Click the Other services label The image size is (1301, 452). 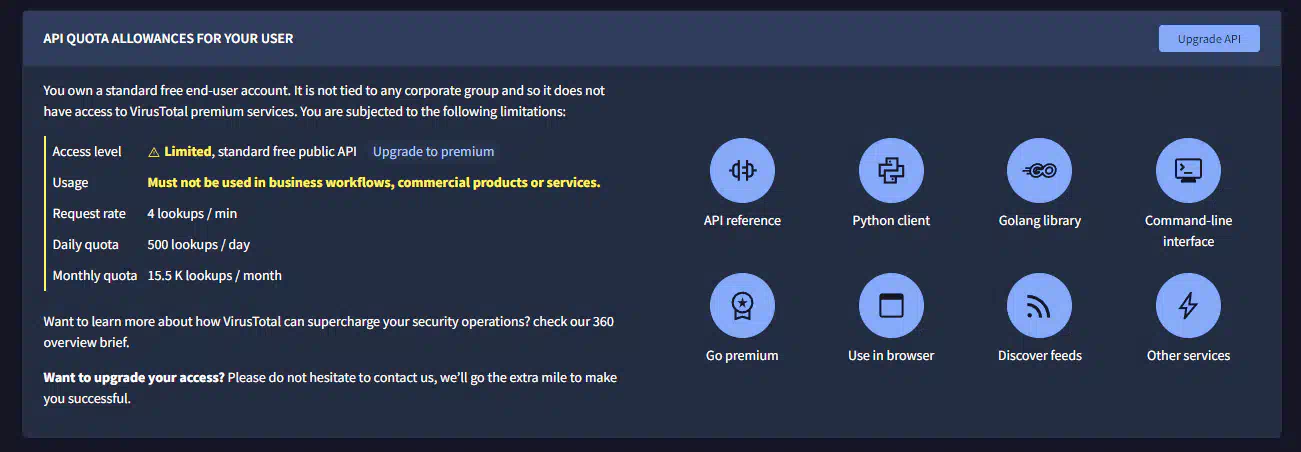(x=1188, y=355)
